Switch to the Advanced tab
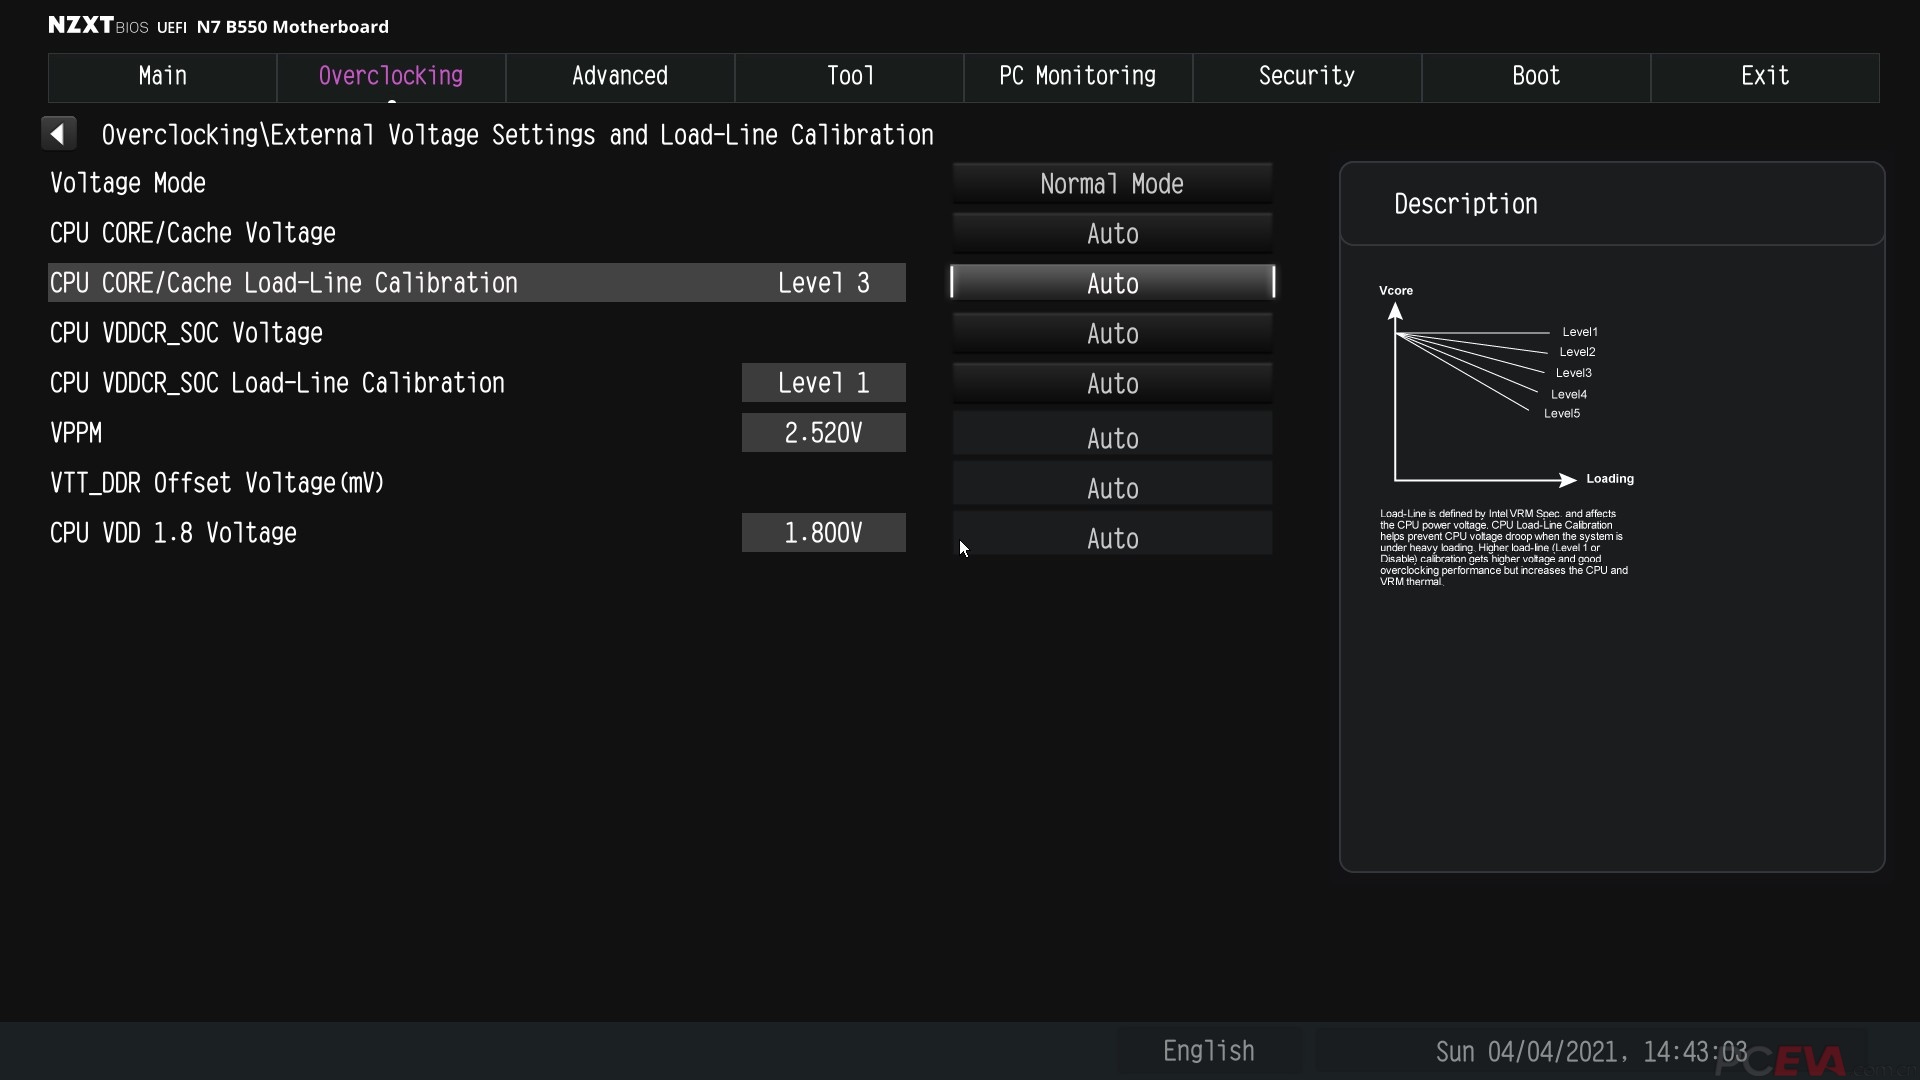 click(619, 76)
